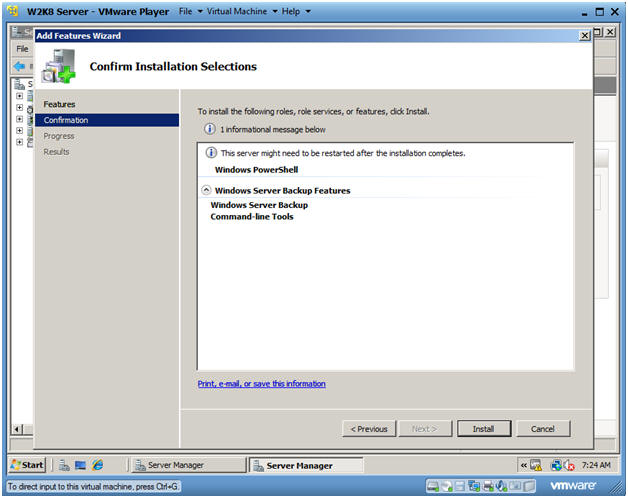Expand the third plus box in Server Manager tree
This screenshot has height=498, width=628.
pyautogui.click(x=19, y=119)
